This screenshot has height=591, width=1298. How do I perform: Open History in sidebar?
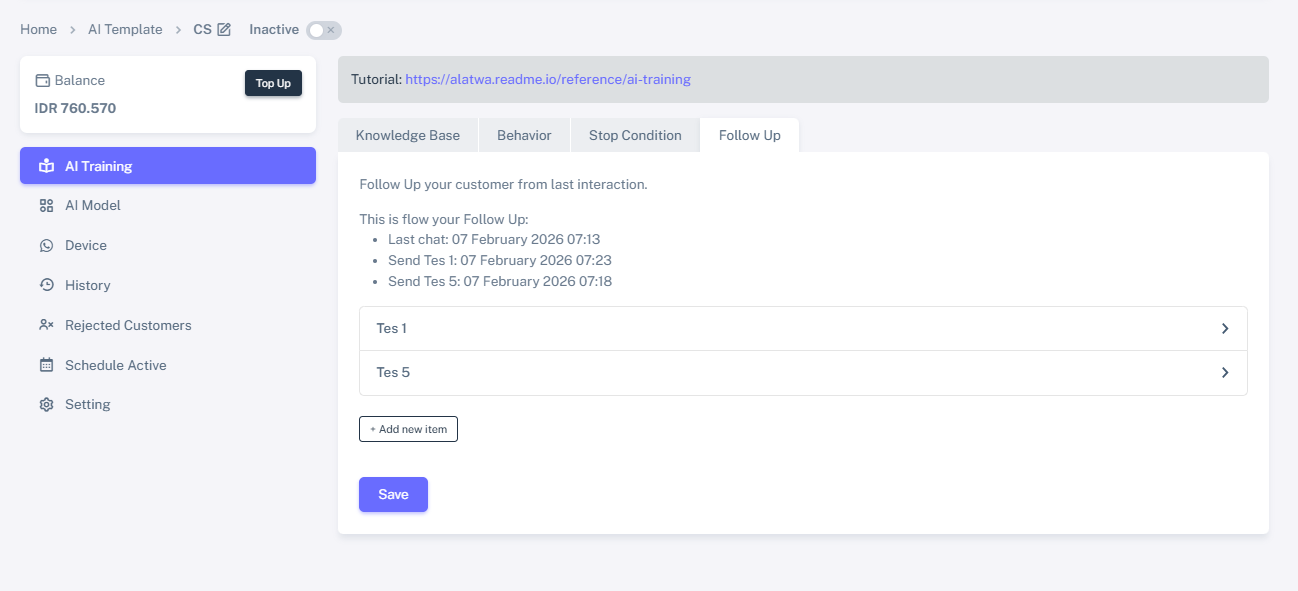[x=168, y=285]
